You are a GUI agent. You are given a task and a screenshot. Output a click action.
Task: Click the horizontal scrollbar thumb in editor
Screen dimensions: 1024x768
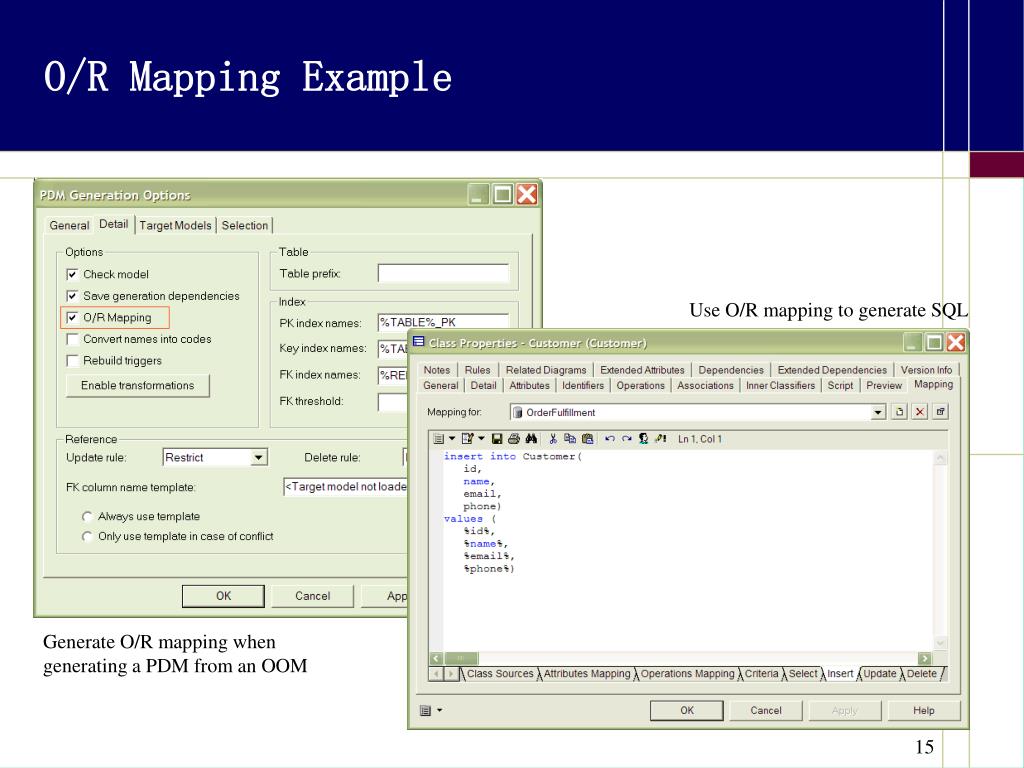460,658
